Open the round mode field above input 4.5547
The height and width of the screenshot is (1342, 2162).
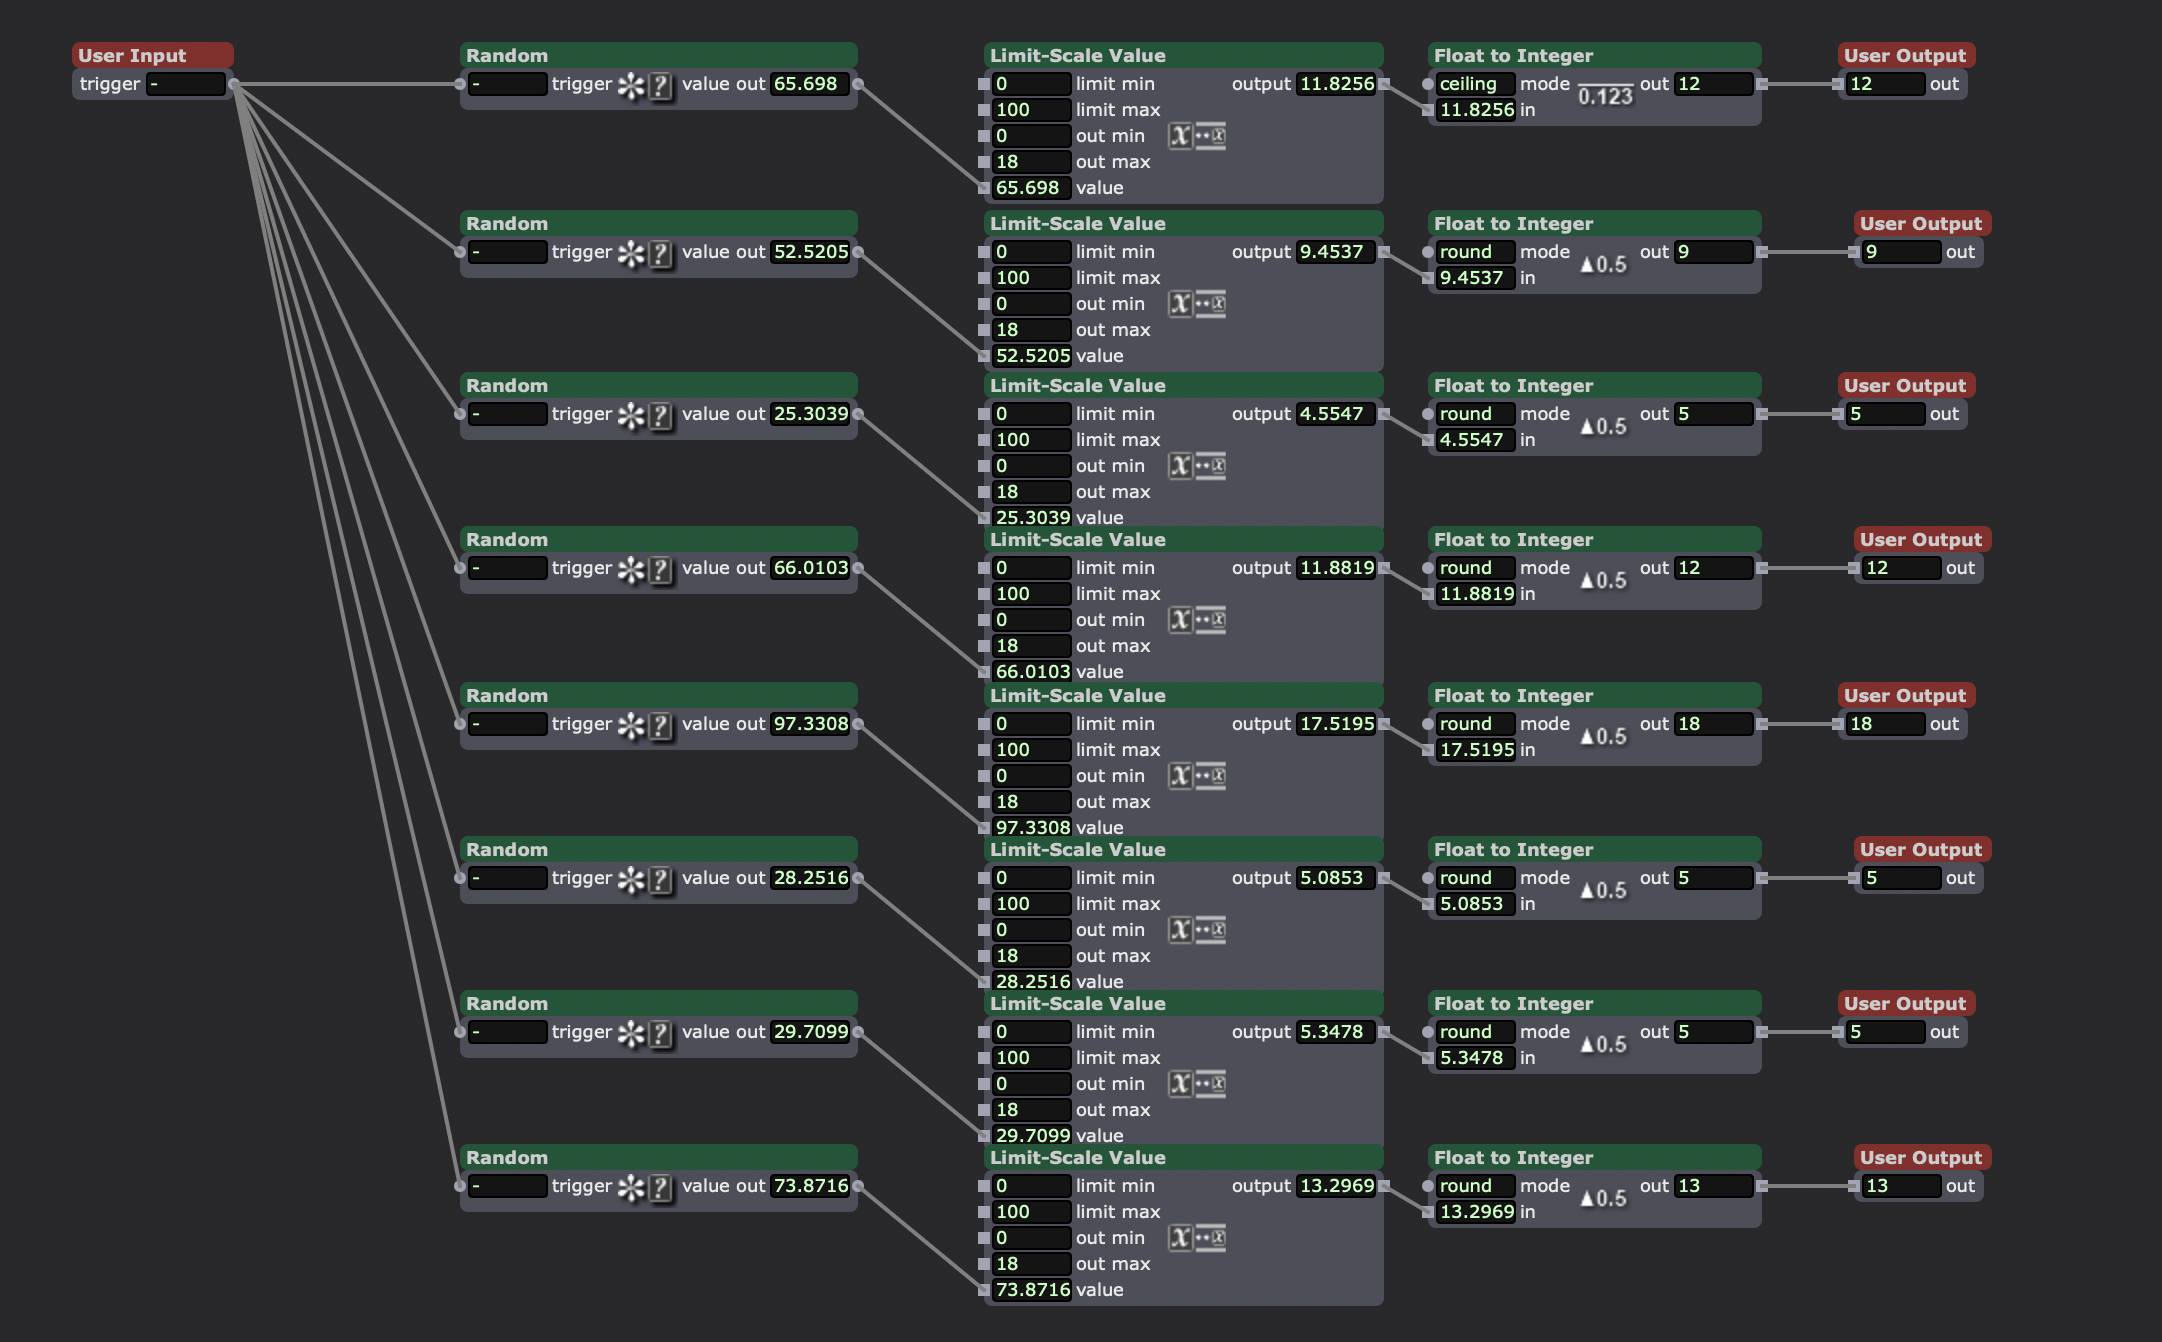click(x=1474, y=414)
